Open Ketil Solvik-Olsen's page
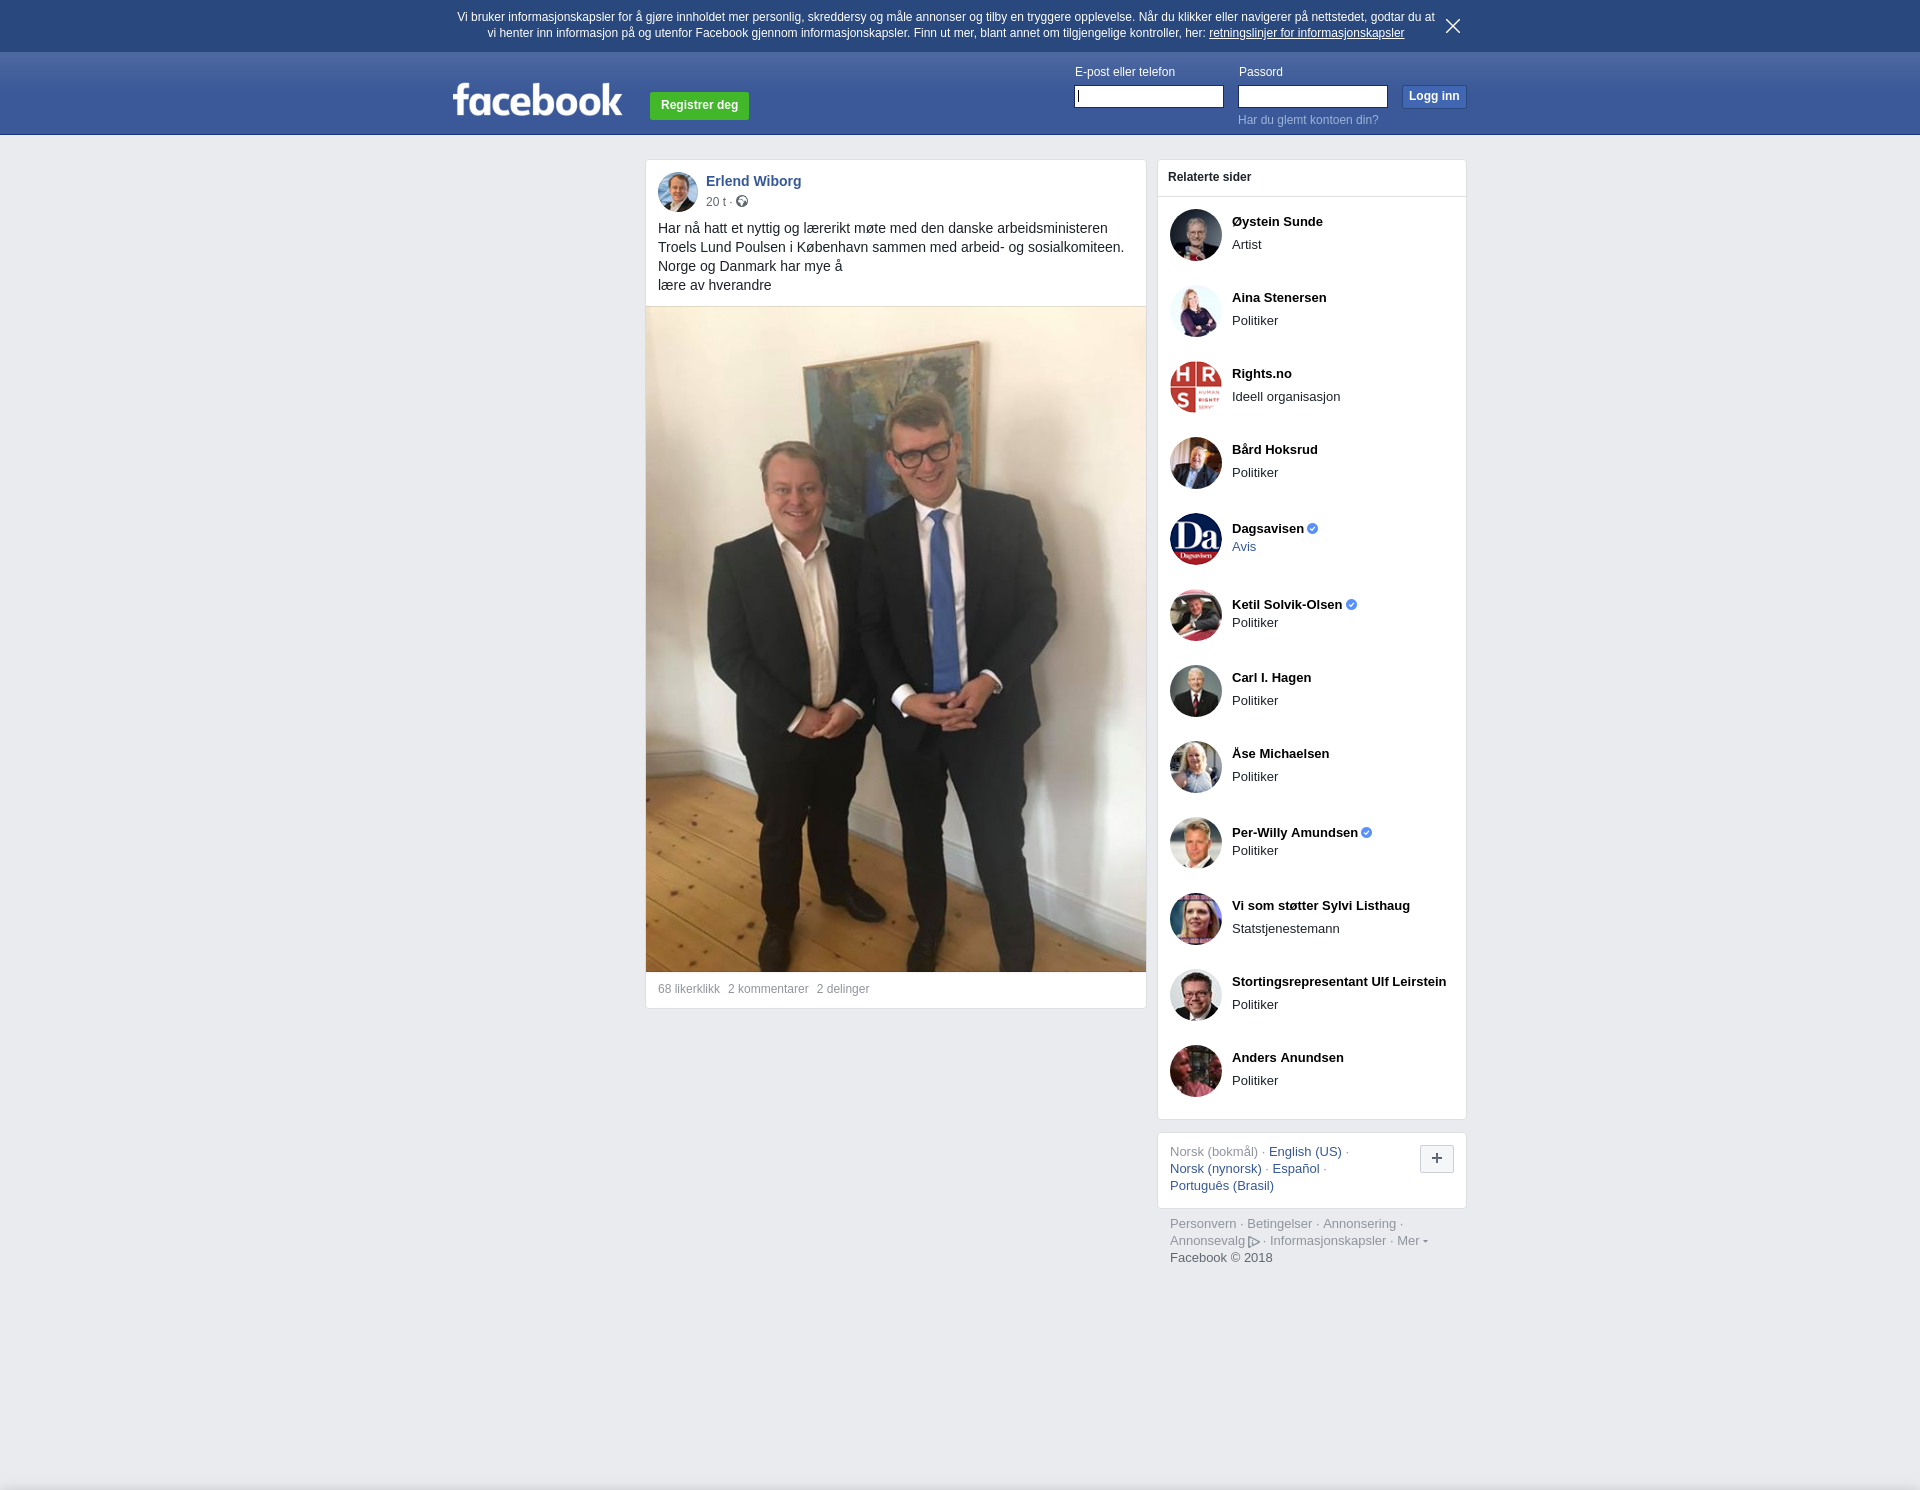Image resolution: width=1920 pixels, height=1490 pixels. point(1287,605)
